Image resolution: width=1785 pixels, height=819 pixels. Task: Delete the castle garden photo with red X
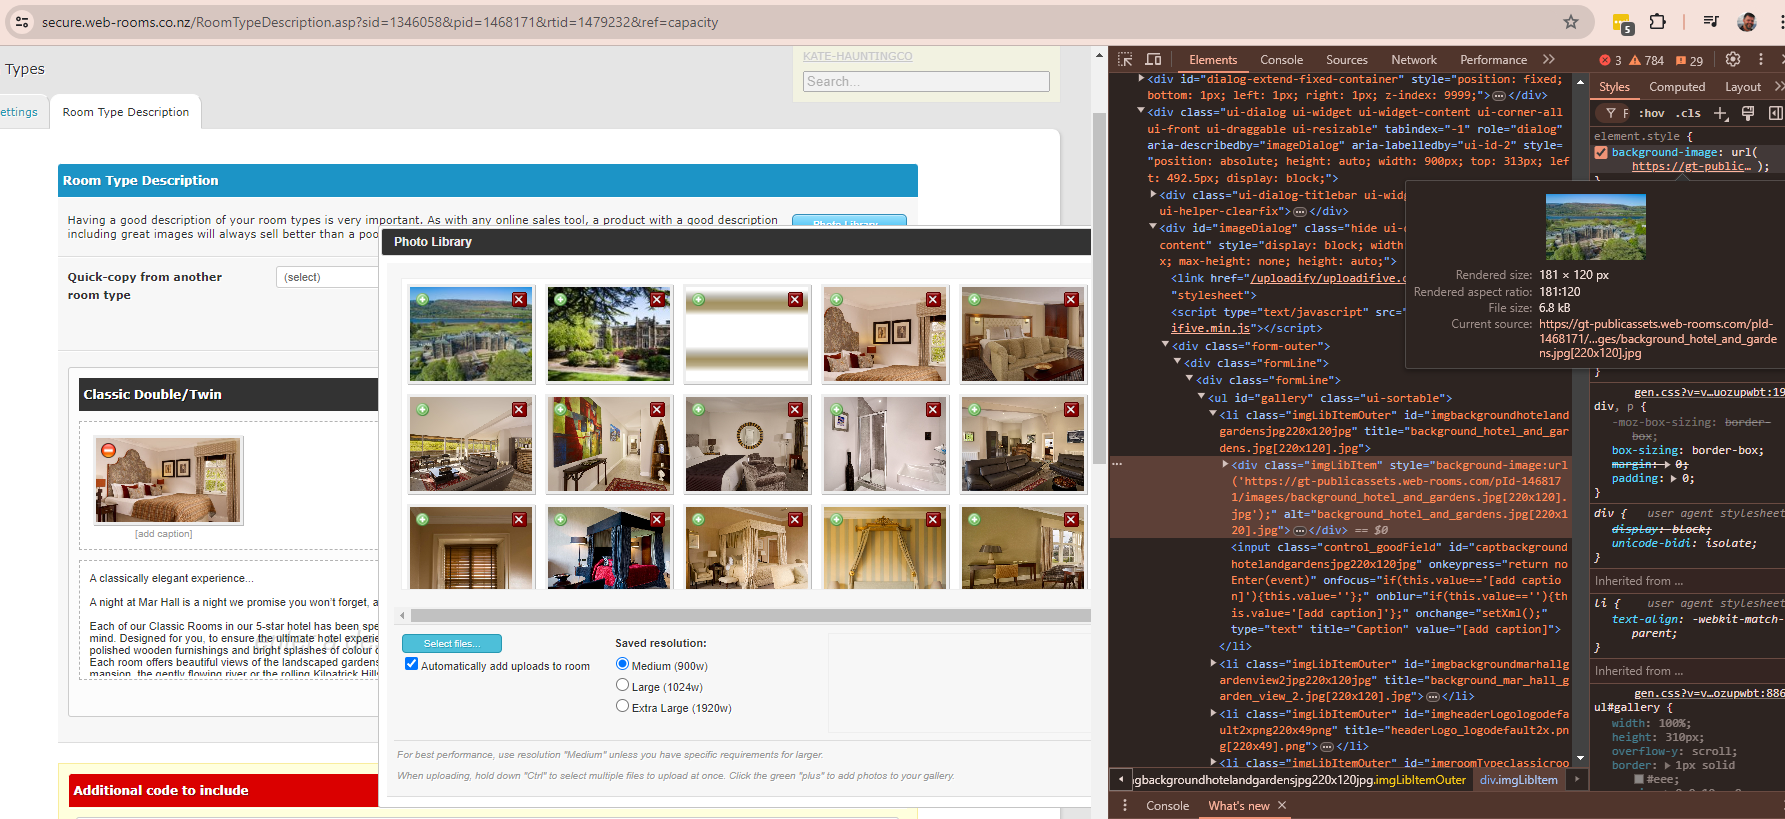coord(657,300)
